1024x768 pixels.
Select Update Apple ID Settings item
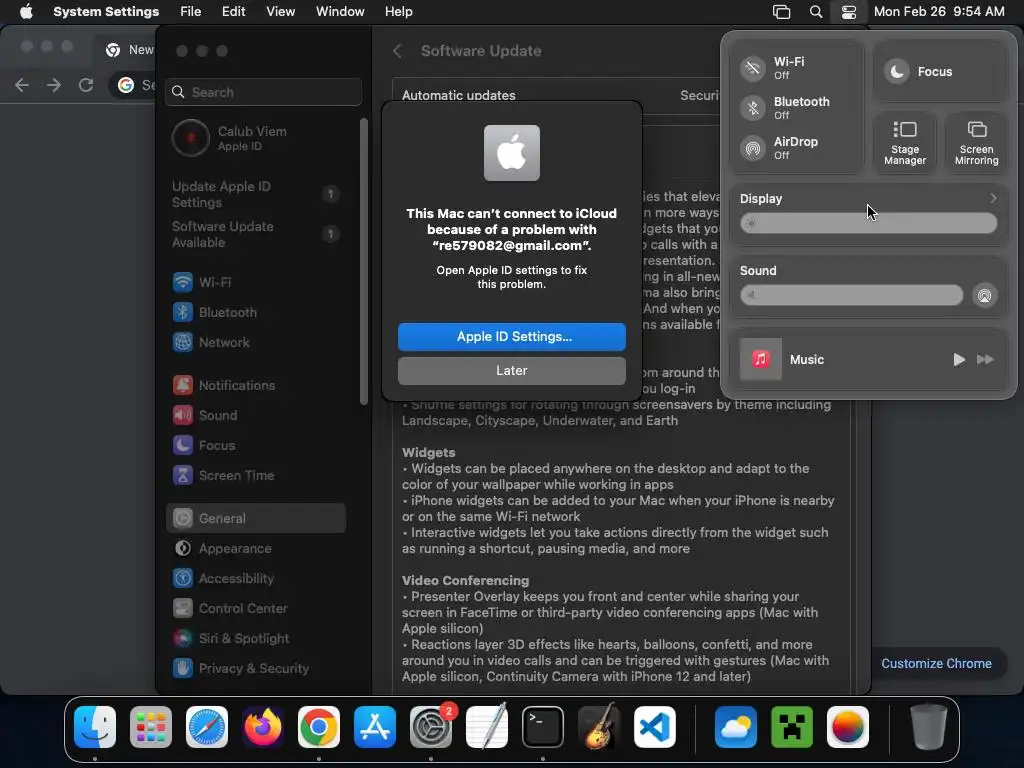click(256, 194)
